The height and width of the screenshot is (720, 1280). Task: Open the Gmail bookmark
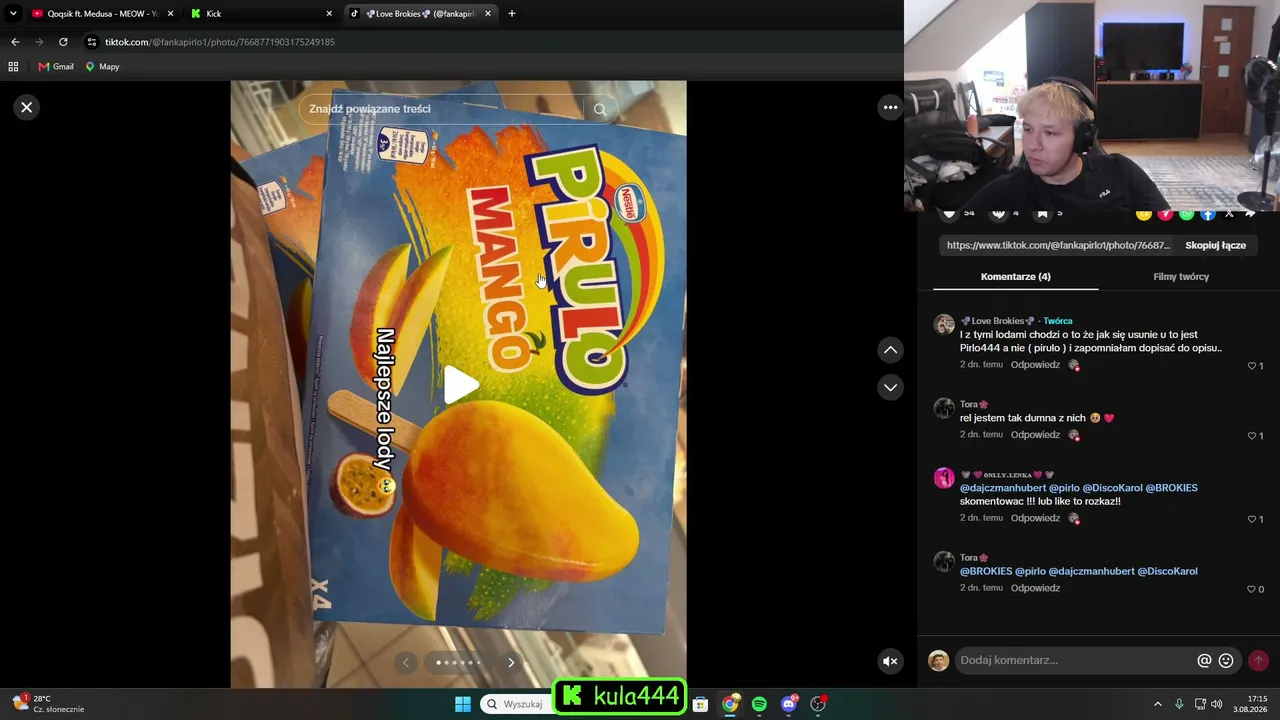tap(56, 67)
